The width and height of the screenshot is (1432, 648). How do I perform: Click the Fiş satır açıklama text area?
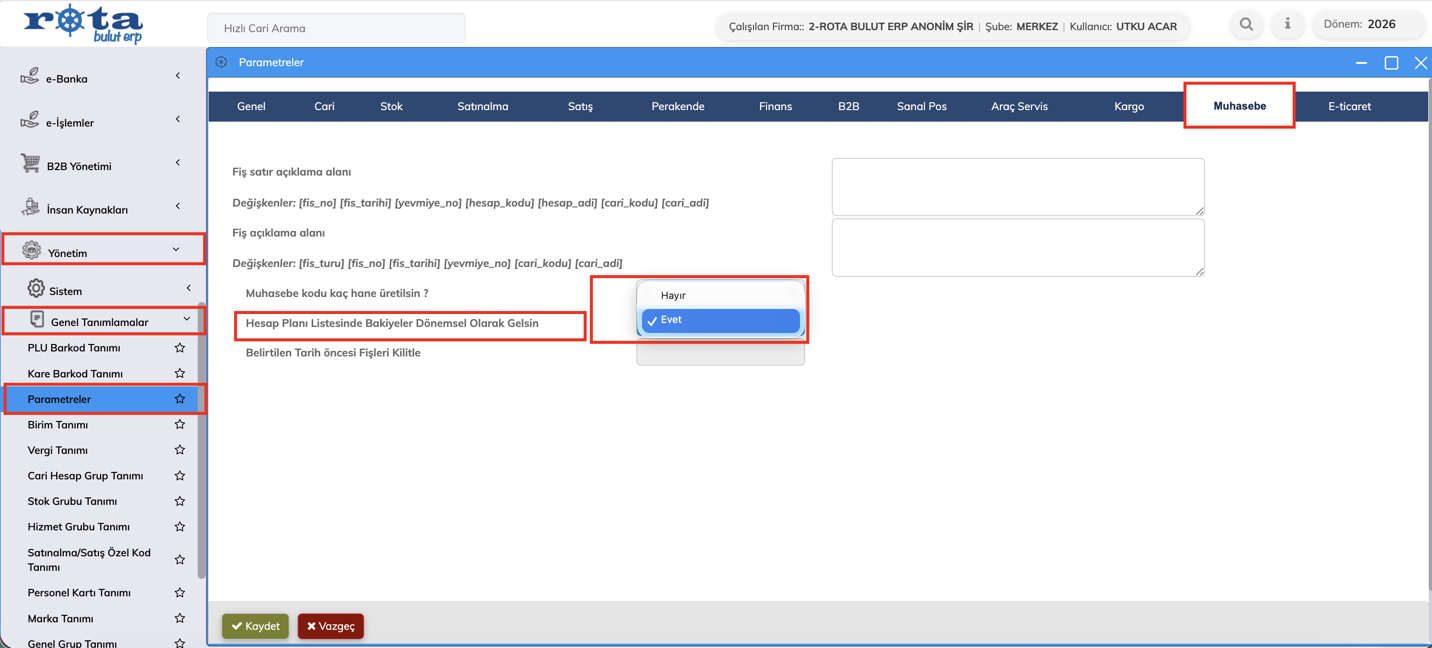1017,186
